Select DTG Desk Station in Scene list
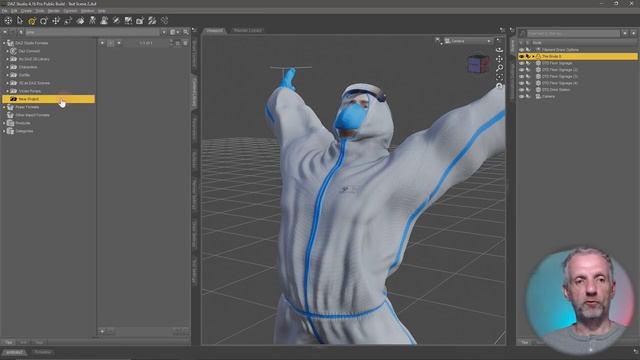Image resolution: width=640 pixels, height=360 pixels. 556,90
